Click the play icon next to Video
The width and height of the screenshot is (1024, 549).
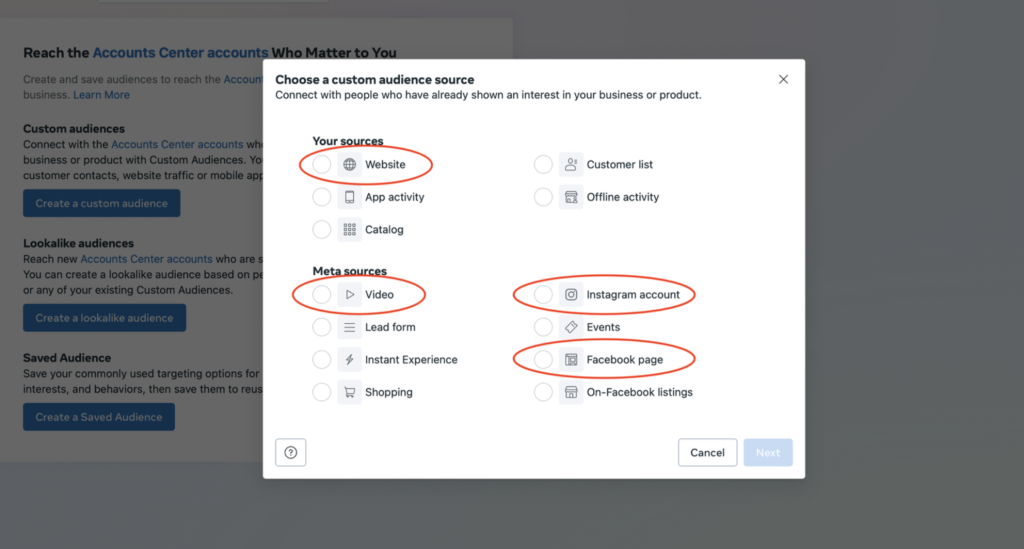point(349,295)
